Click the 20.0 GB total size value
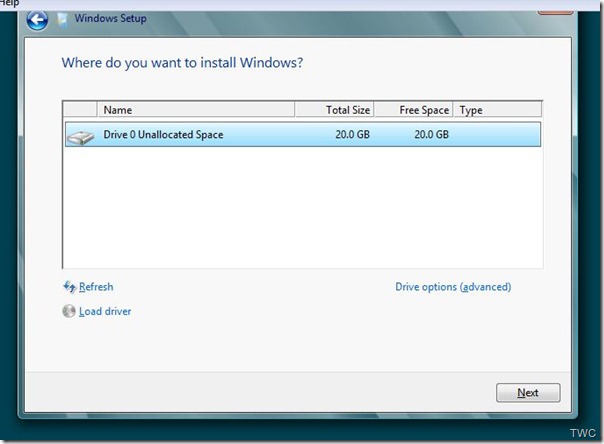 (352, 134)
